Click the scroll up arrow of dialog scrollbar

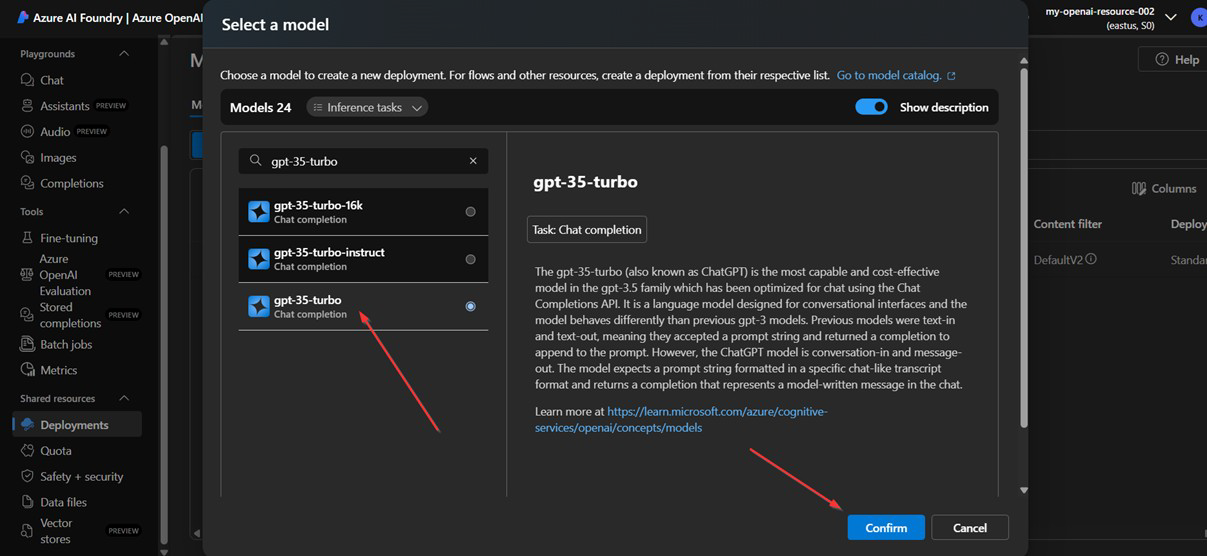coord(1023,61)
